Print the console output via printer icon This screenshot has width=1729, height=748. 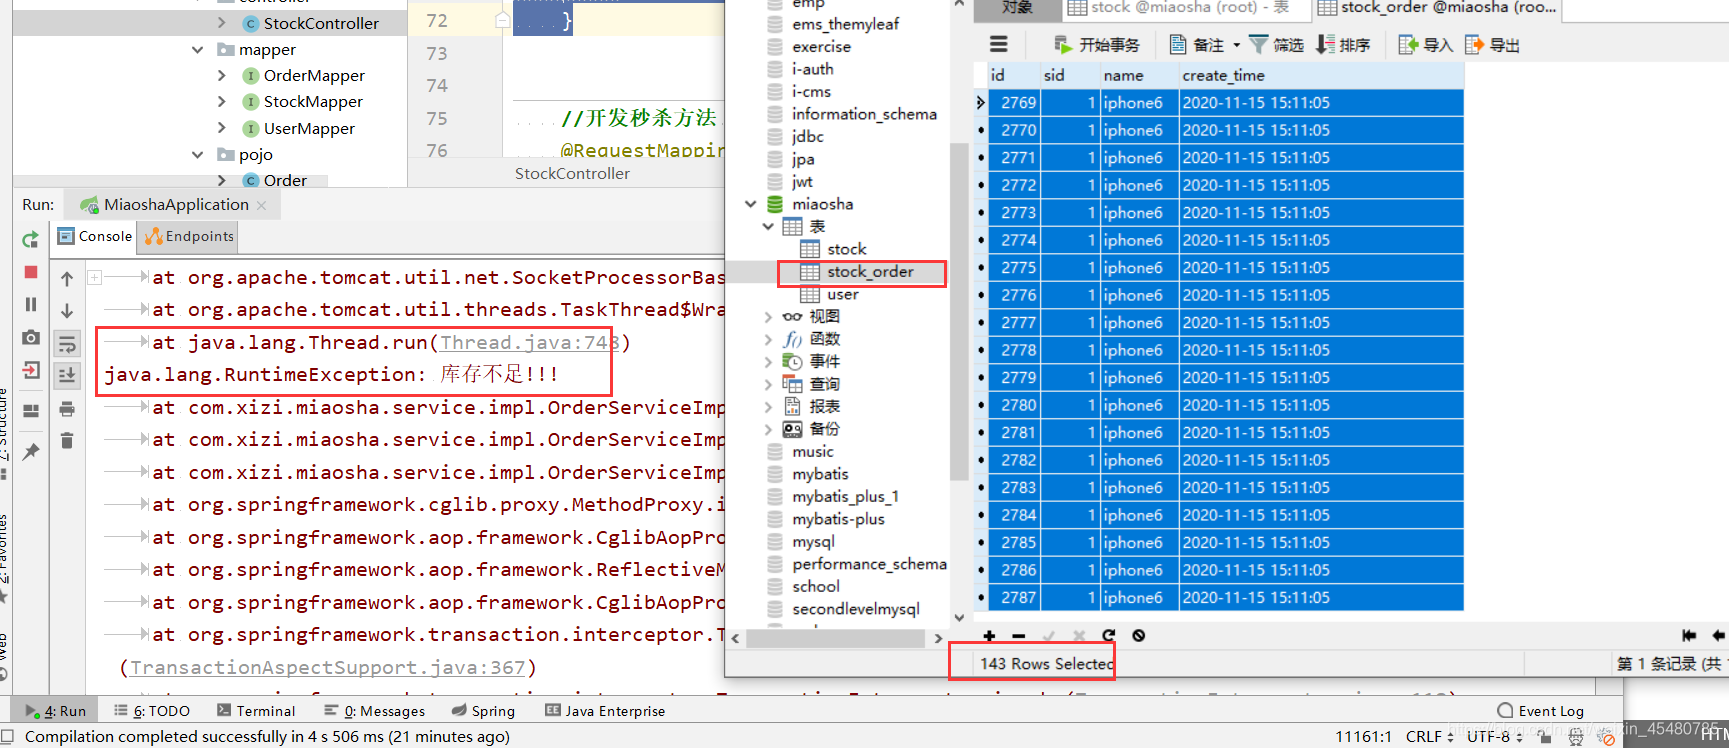tap(67, 408)
